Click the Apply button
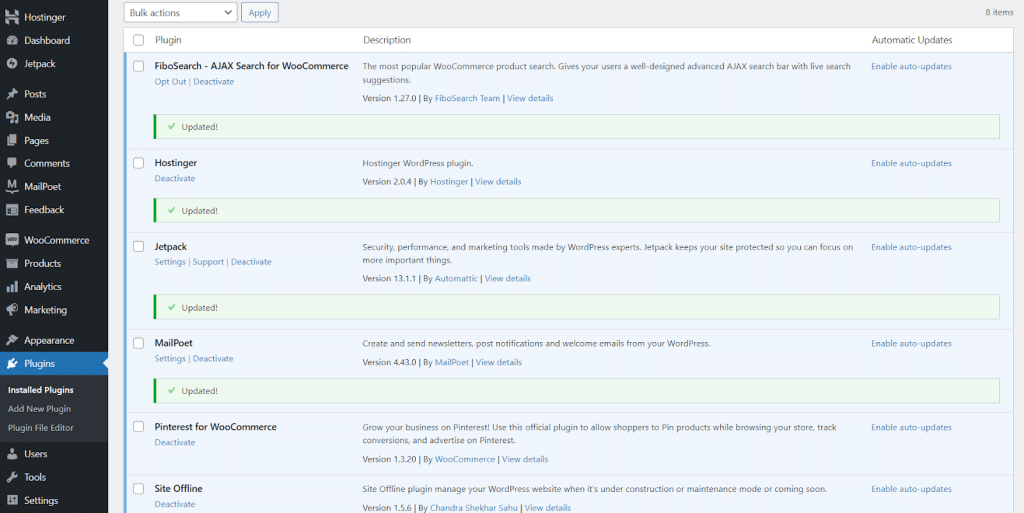Screen dimensions: 1024x513 (260, 12)
